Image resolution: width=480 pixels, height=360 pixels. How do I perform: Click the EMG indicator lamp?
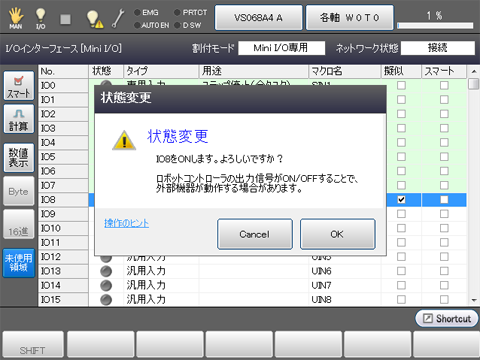137,13
